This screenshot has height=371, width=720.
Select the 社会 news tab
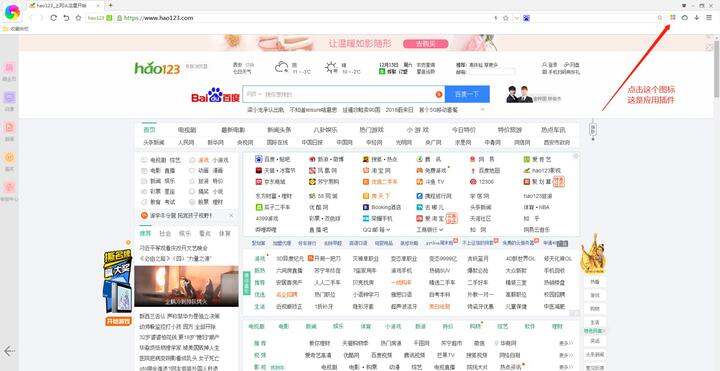[165, 234]
